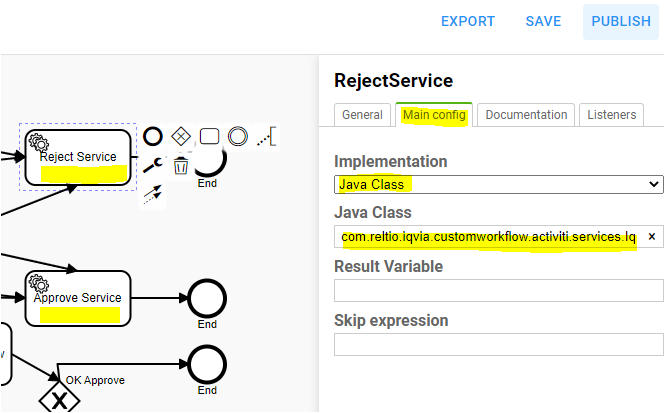
Task: Open the Listeners tab
Action: coord(611,115)
